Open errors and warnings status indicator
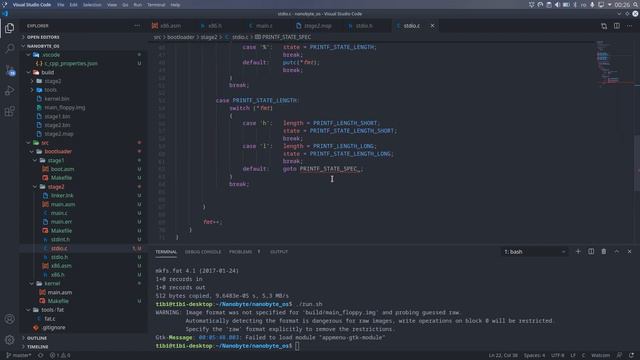Screen dimensions: 640x360 coord(60,356)
